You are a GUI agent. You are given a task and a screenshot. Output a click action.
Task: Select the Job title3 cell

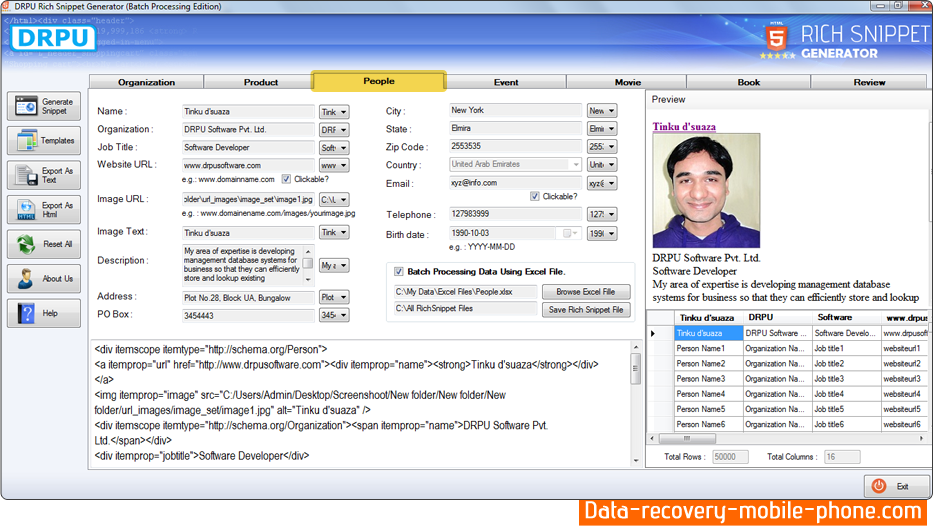tap(847, 379)
